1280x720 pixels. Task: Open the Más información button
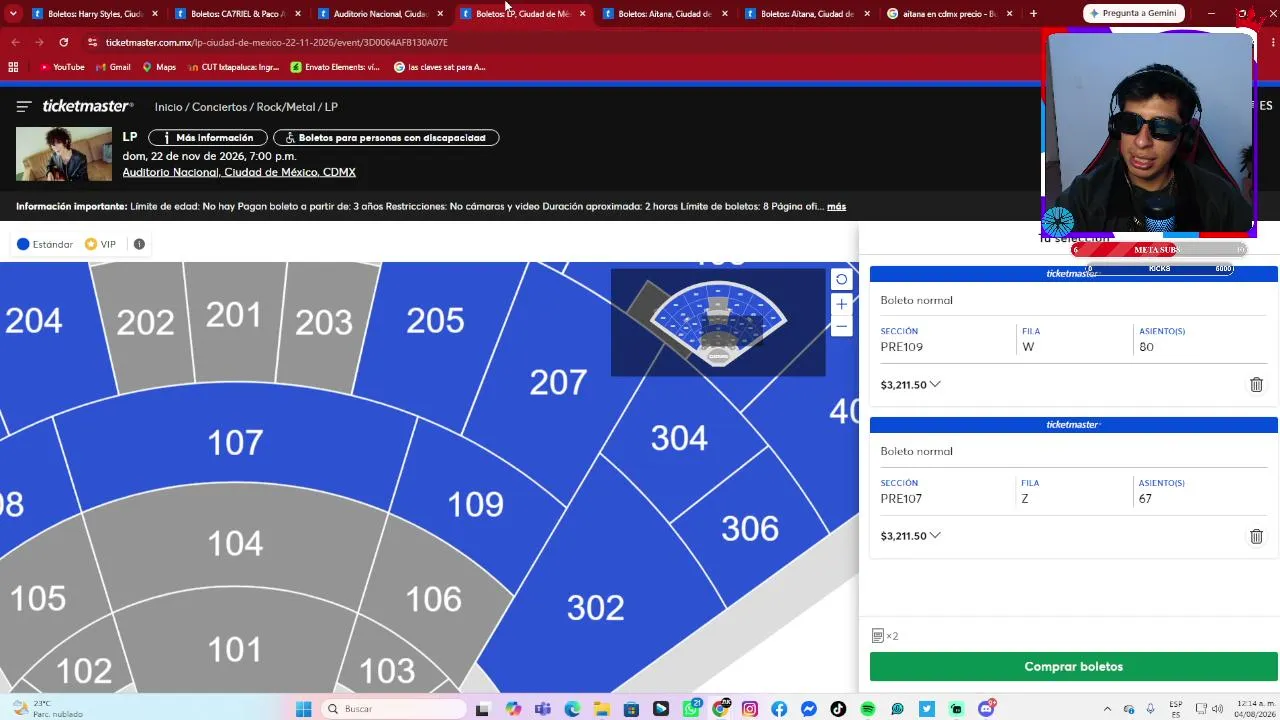pyautogui.click(x=208, y=138)
